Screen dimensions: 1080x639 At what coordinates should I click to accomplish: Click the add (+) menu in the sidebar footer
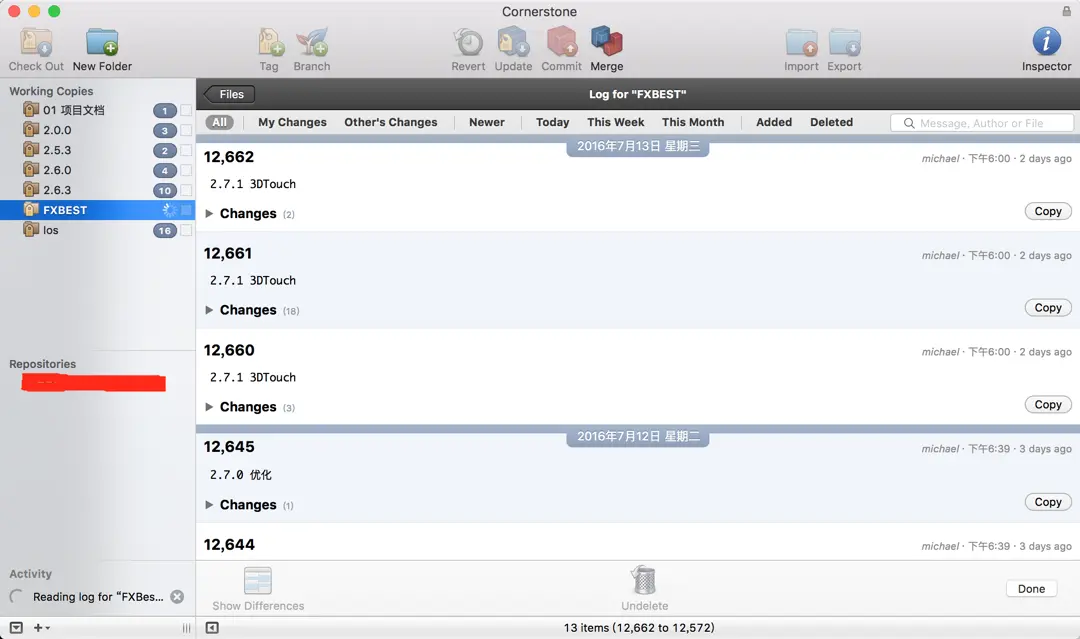click(42, 627)
